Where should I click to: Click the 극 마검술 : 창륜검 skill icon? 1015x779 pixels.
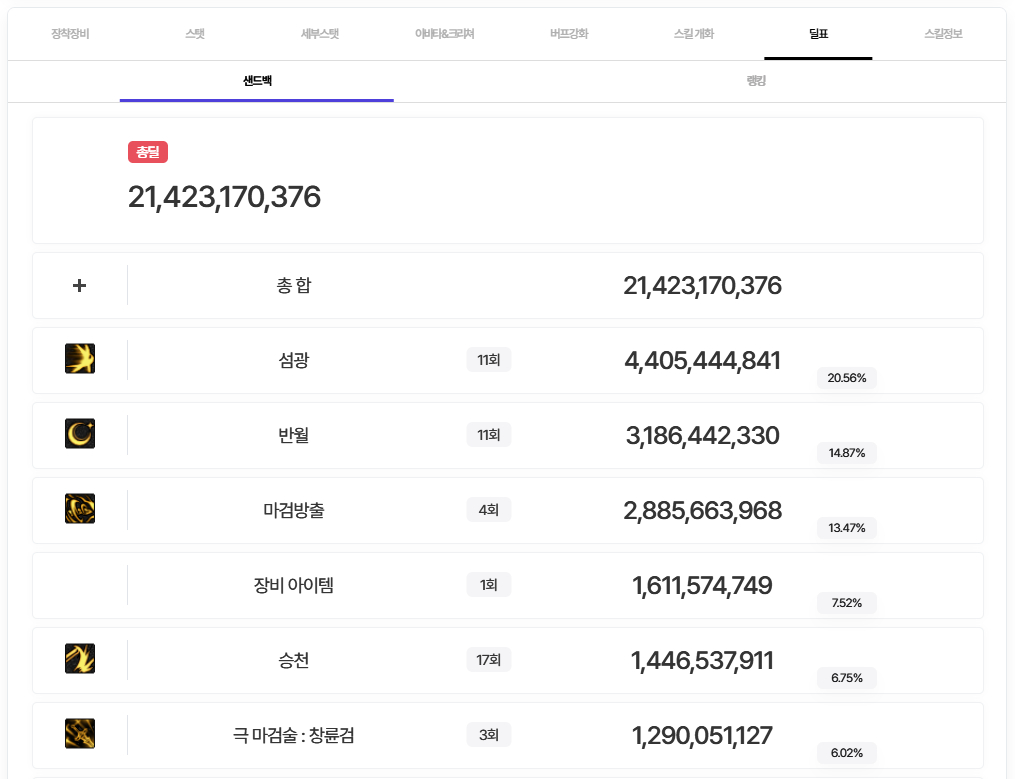[80, 734]
